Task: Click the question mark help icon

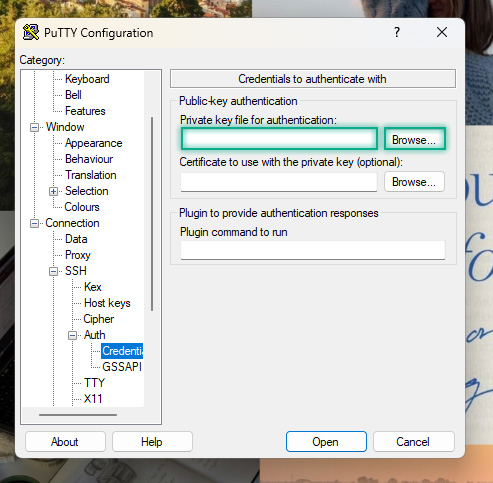Action: tap(397, 32)
